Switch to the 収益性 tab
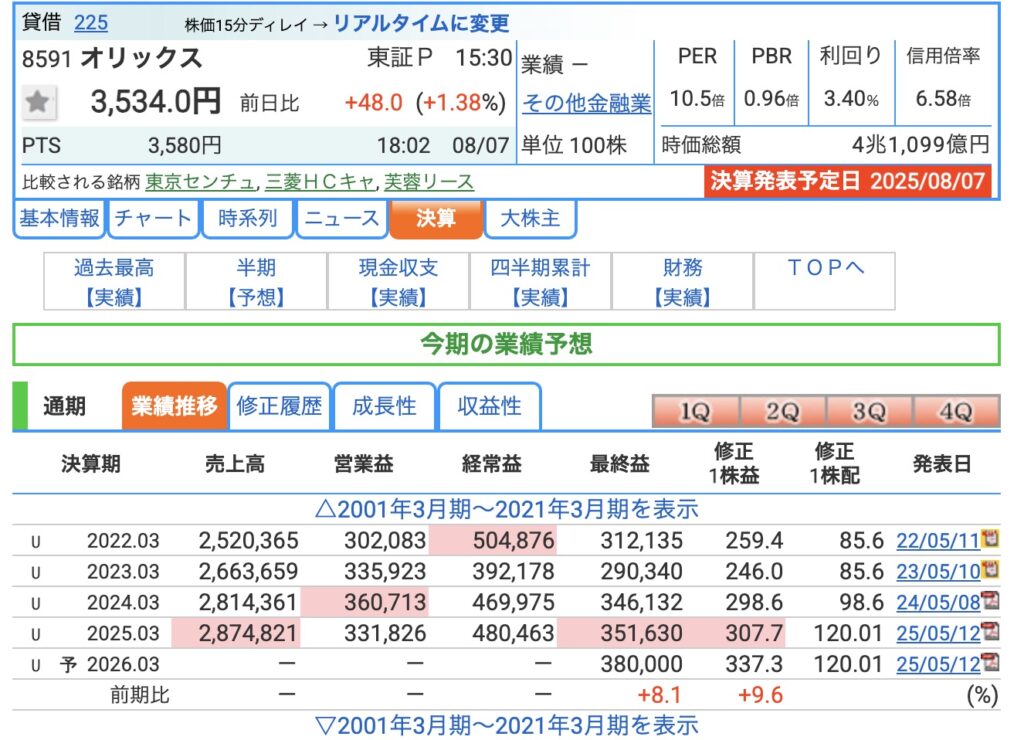The height and width of the screenshot is (740, 1024). pos(490,406)
